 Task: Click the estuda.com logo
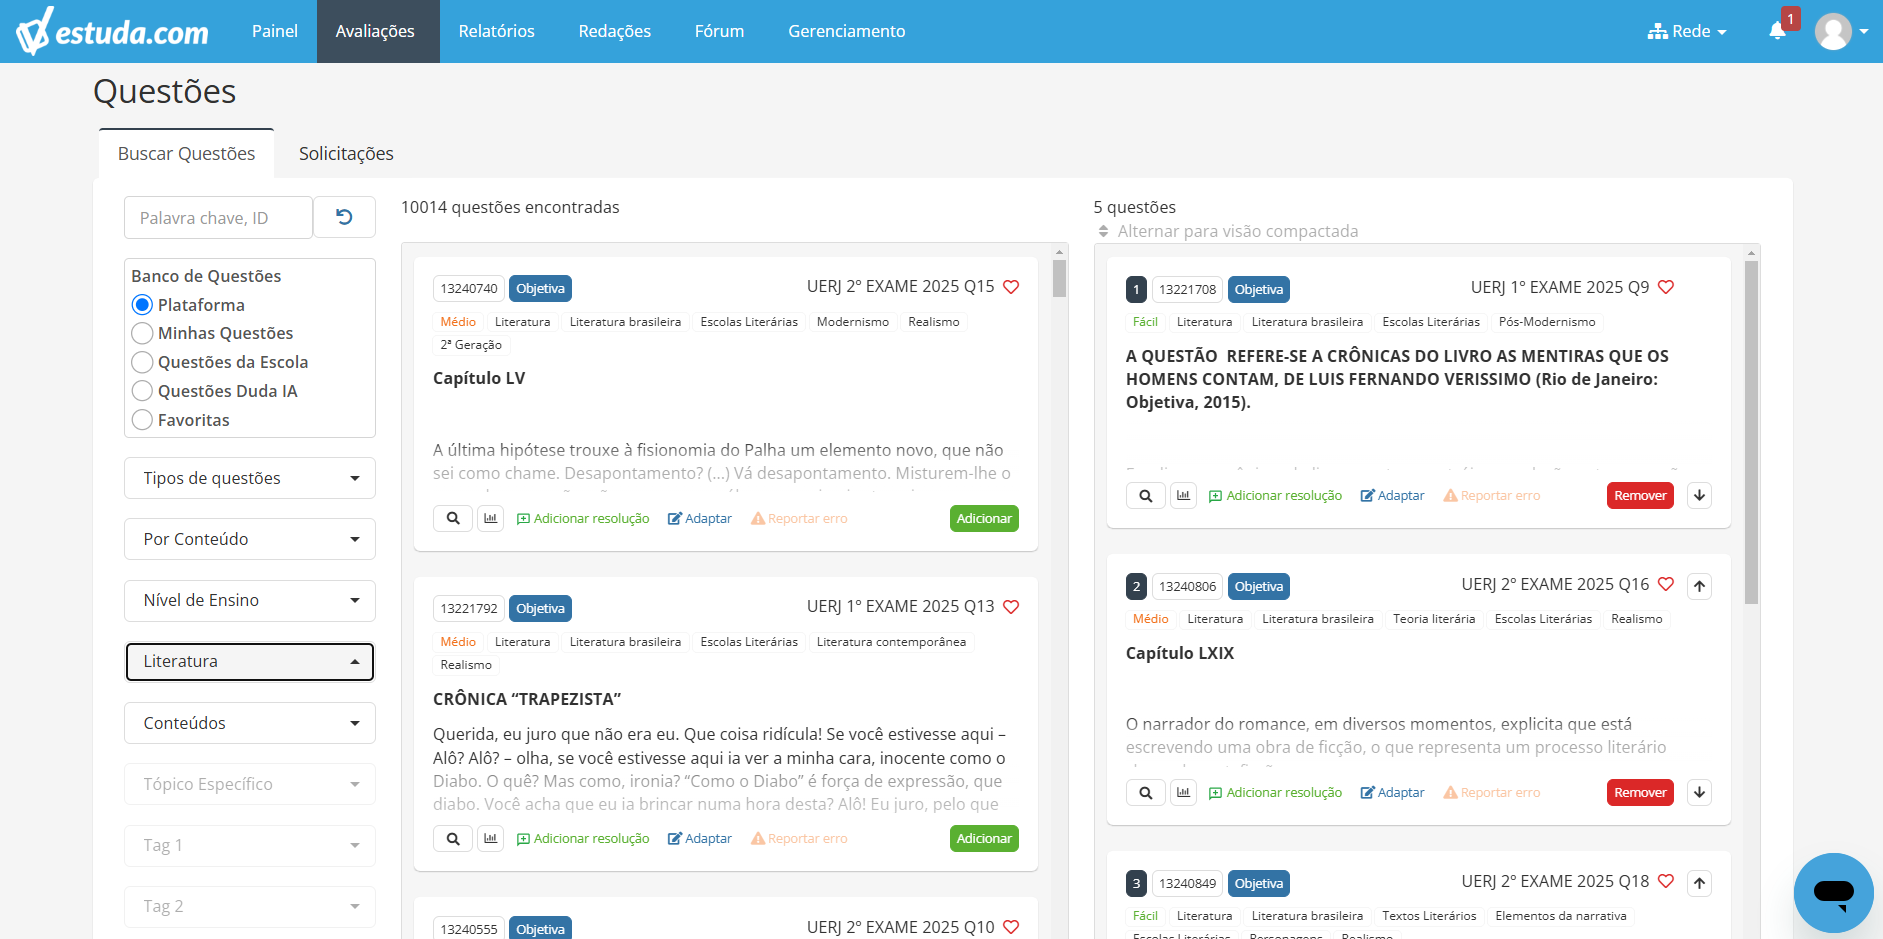pos(112,31)
